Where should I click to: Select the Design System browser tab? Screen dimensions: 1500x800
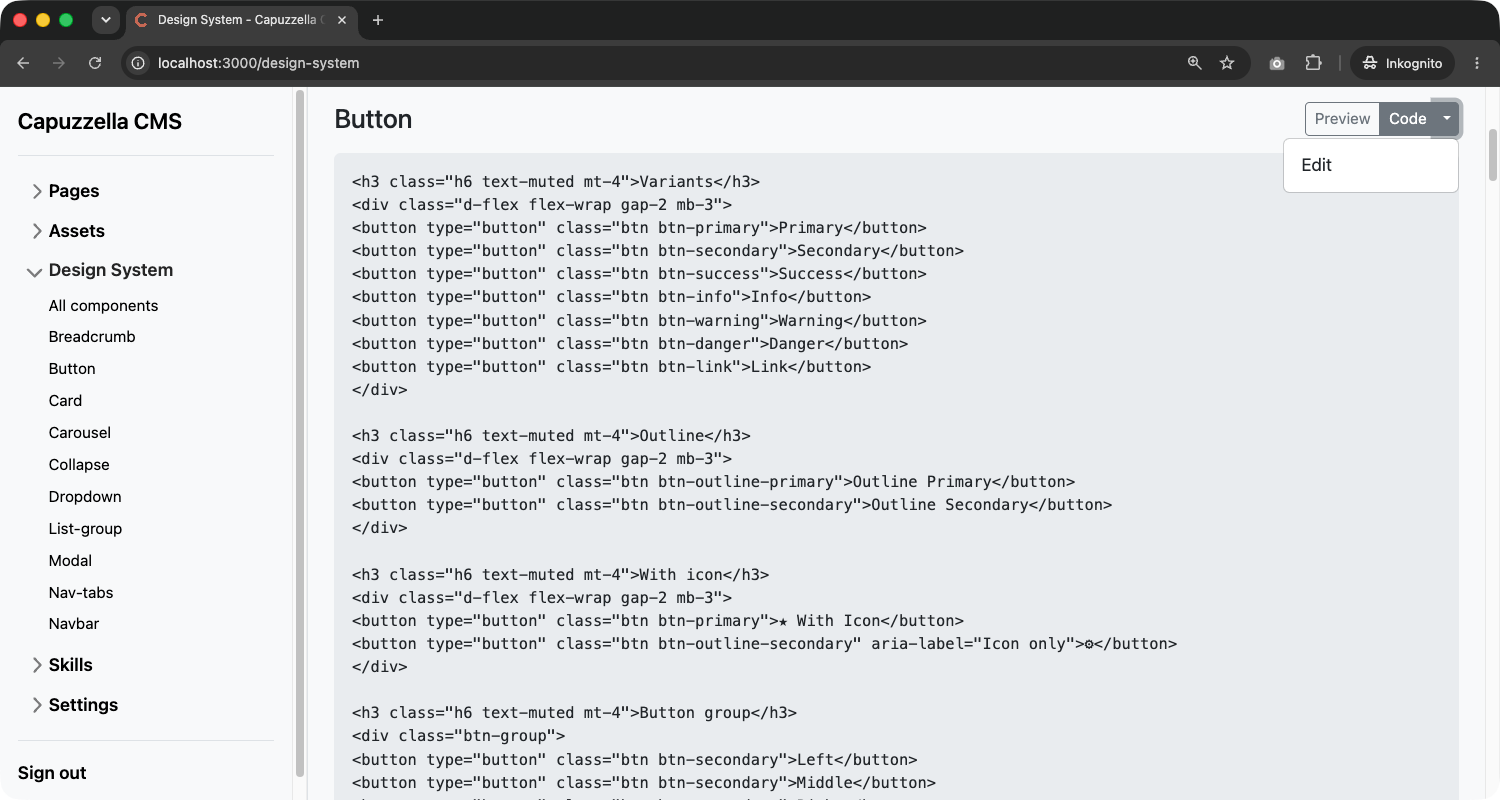[x=242, y=20]
